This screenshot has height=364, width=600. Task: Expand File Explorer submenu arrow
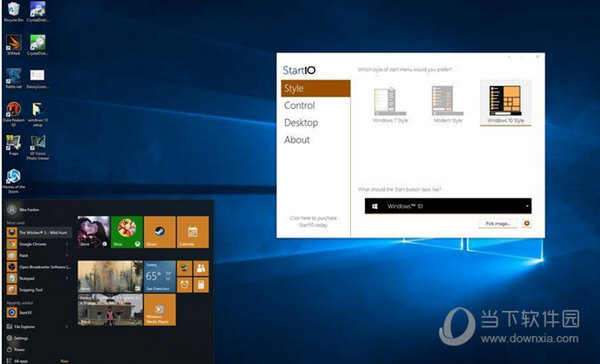click(x=67, y=326)
